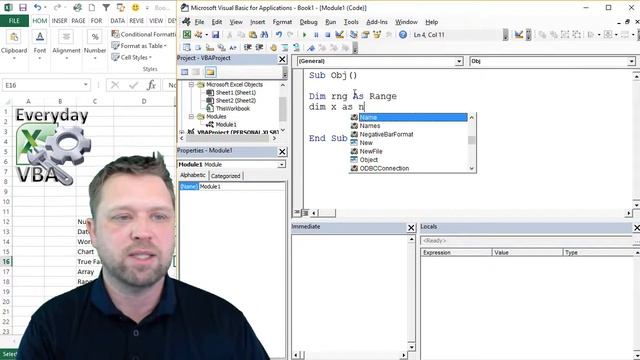Click the Indent icon in the Edit toolbar
Viewport: 640px width, 360px height.
247,48
